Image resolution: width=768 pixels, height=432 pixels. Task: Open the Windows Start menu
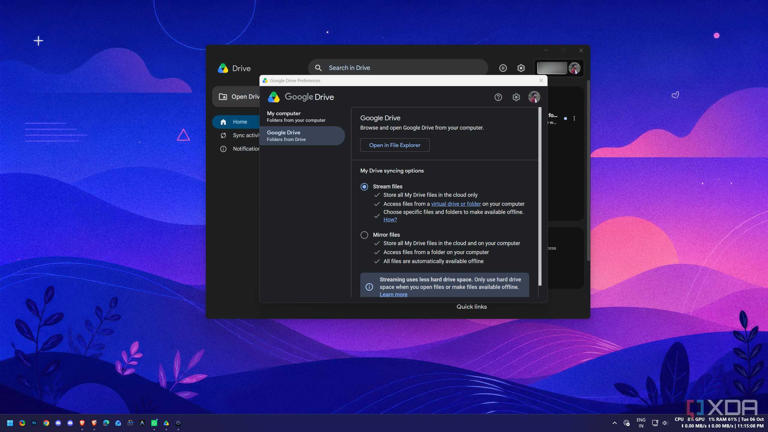coord(10,423)
